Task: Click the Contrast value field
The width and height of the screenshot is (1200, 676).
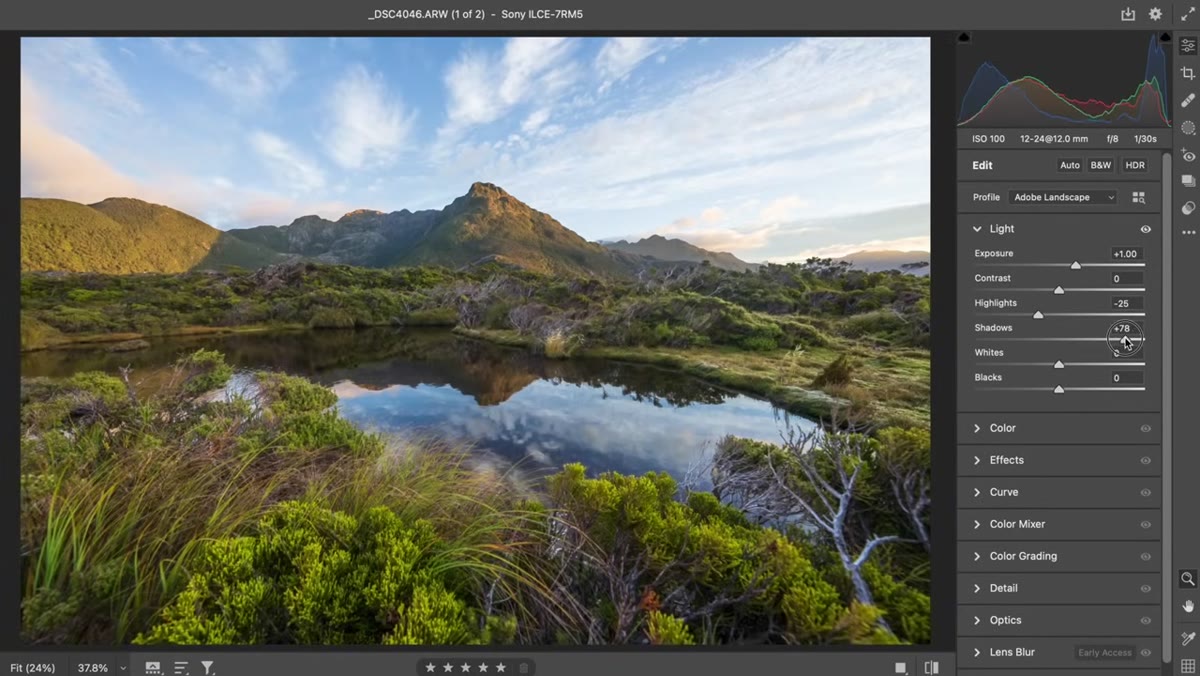Action: point(1125,279)
